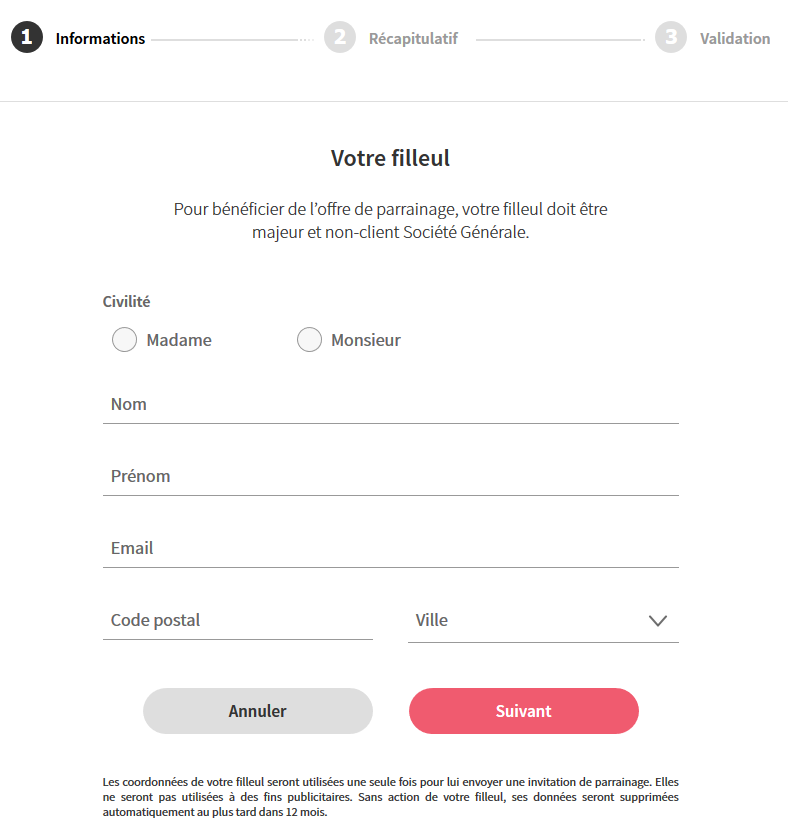Viewport: 788px width, 829px height.
Task: Click the Madame text label
Action: pyautogui.click(x=179, y=340)
